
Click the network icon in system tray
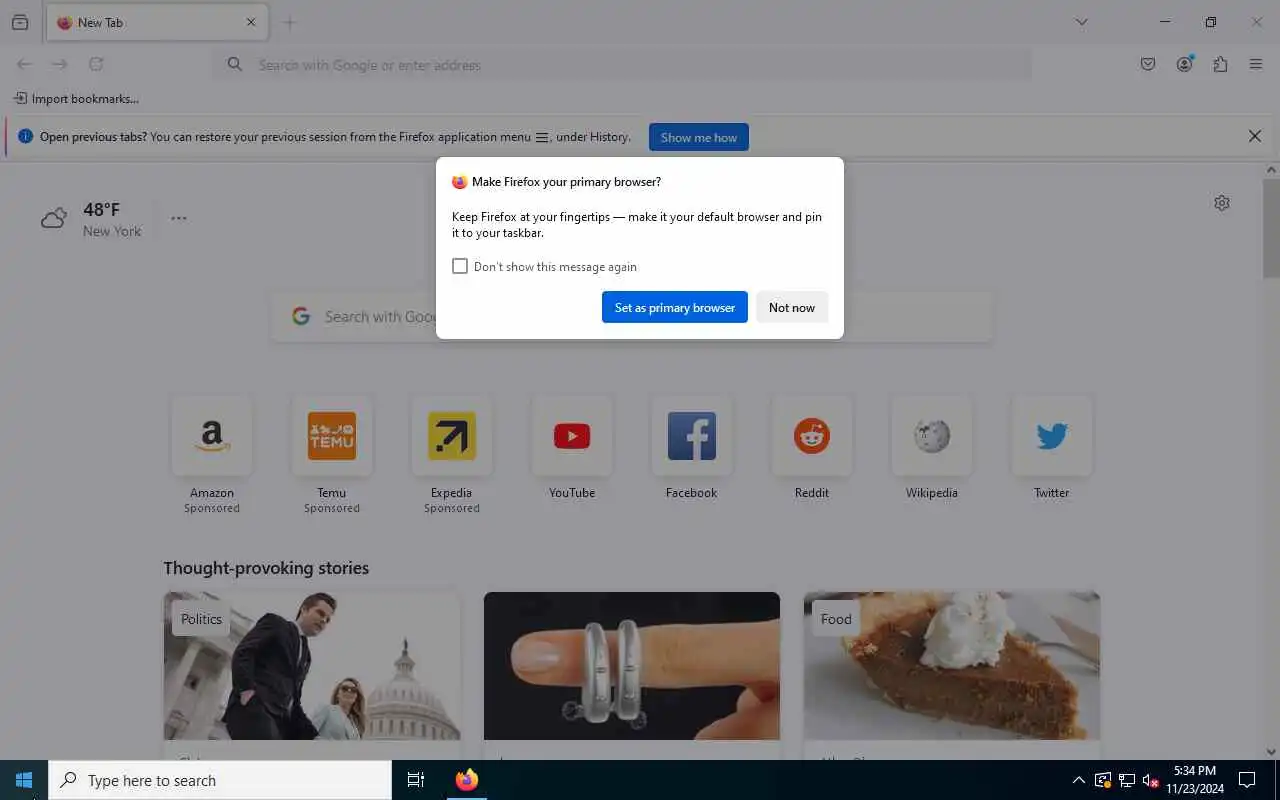(x=1126, y=780)
